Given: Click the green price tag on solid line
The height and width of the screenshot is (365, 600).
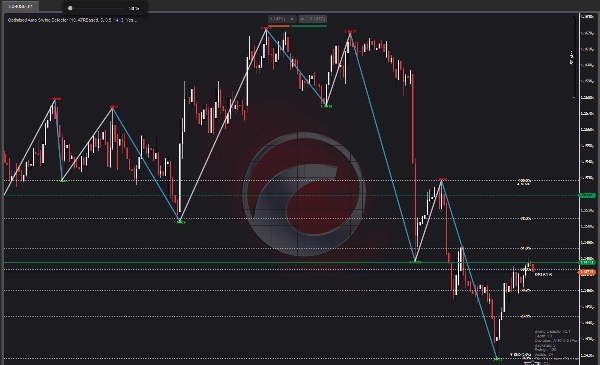Looking at the screenshot, I should 587,262.
